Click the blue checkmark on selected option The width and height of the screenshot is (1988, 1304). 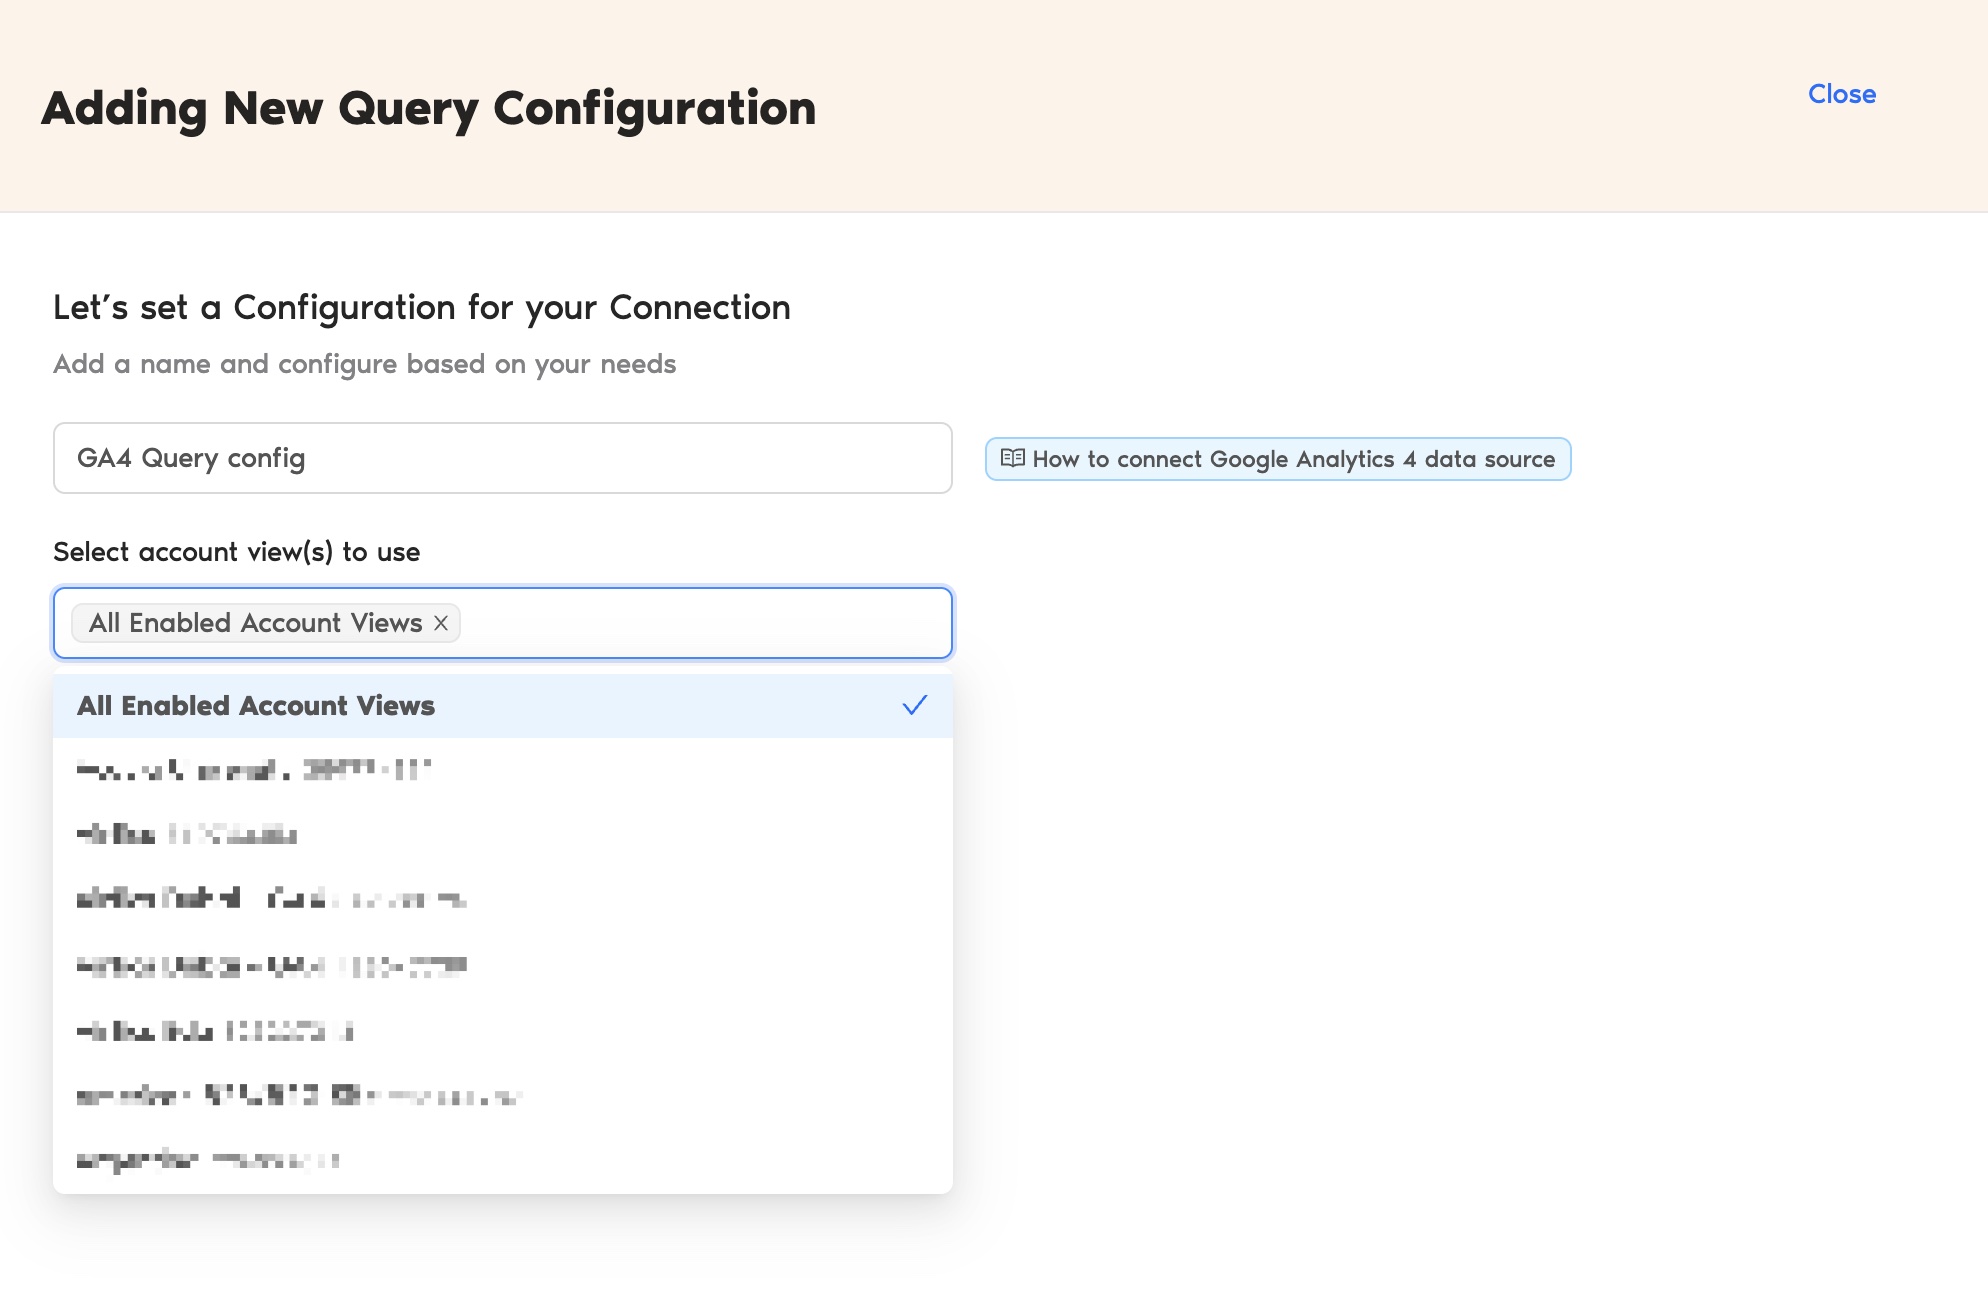(914, 705)
